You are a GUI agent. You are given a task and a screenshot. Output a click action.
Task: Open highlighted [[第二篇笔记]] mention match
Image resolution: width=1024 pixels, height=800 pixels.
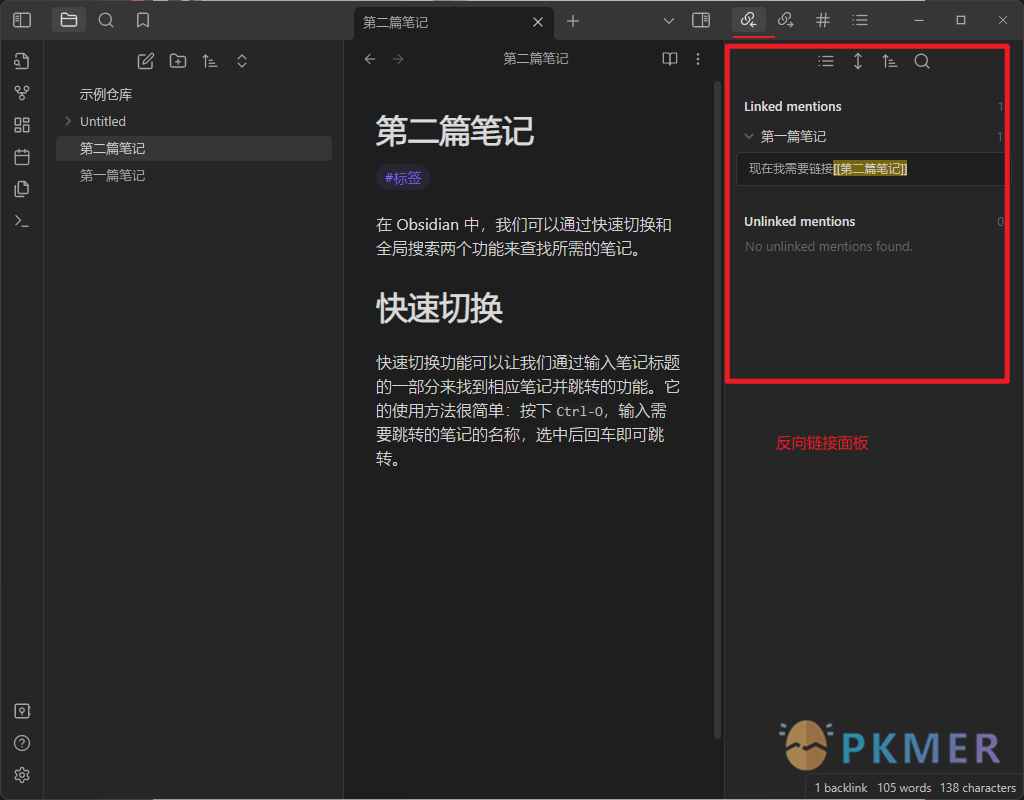pos(870,169)
